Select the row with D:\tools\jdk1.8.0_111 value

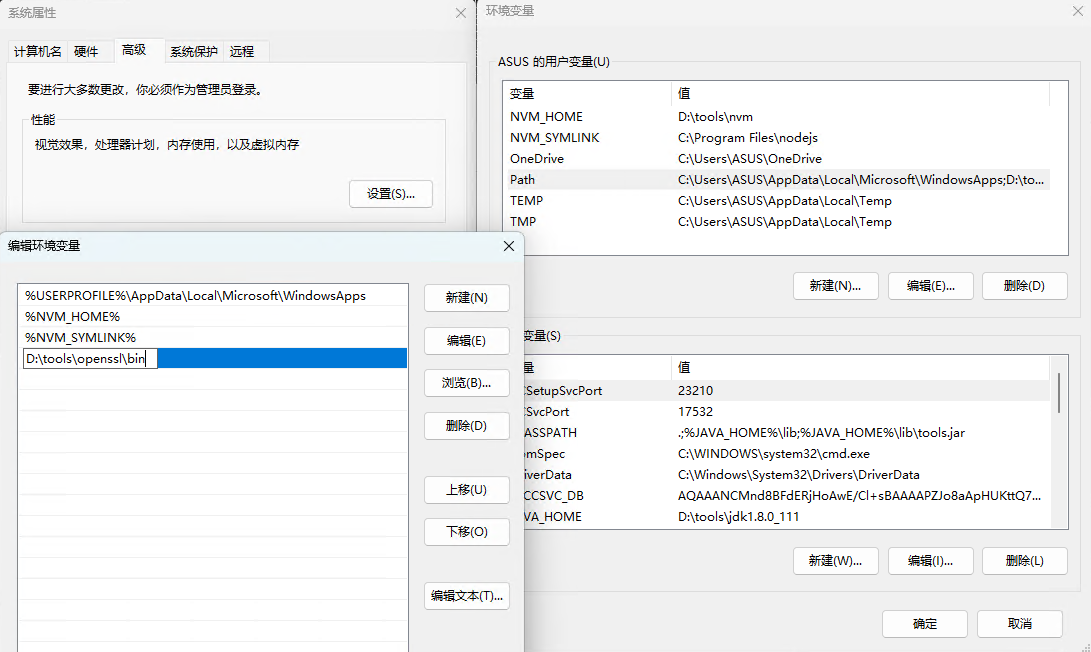pos(786,516)
